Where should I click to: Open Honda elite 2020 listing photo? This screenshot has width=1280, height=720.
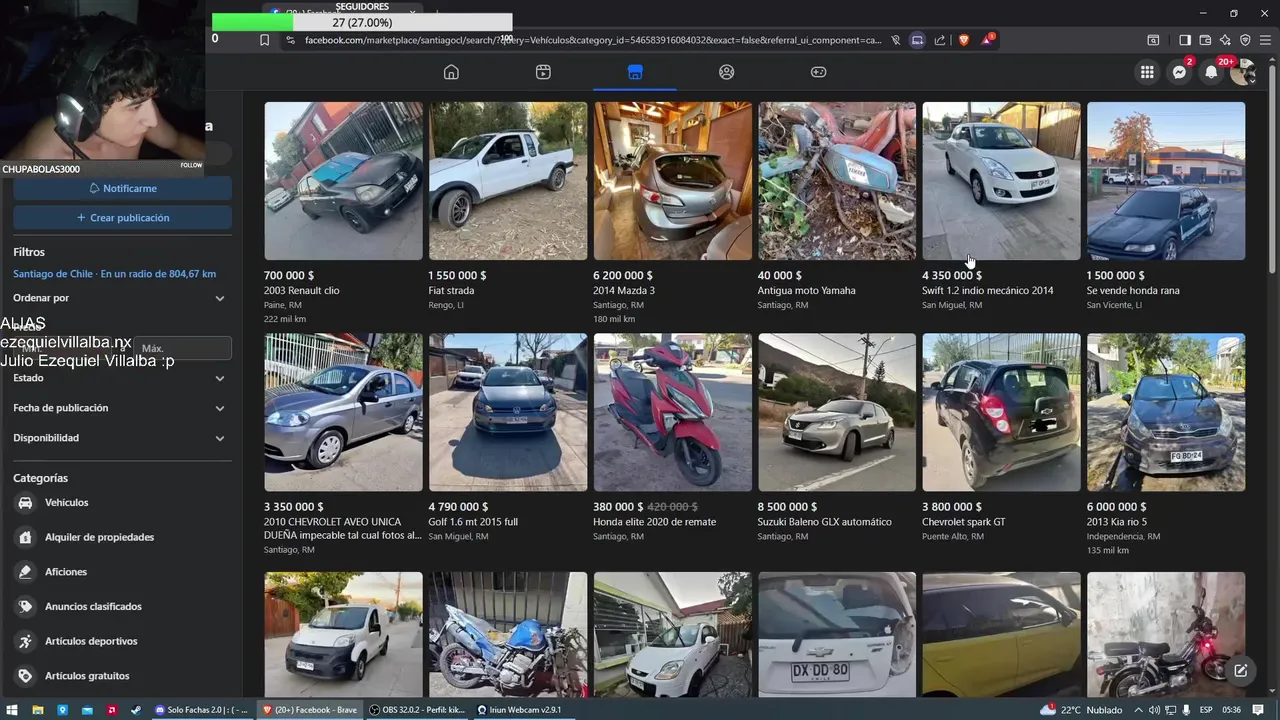(x=672, y=412)
